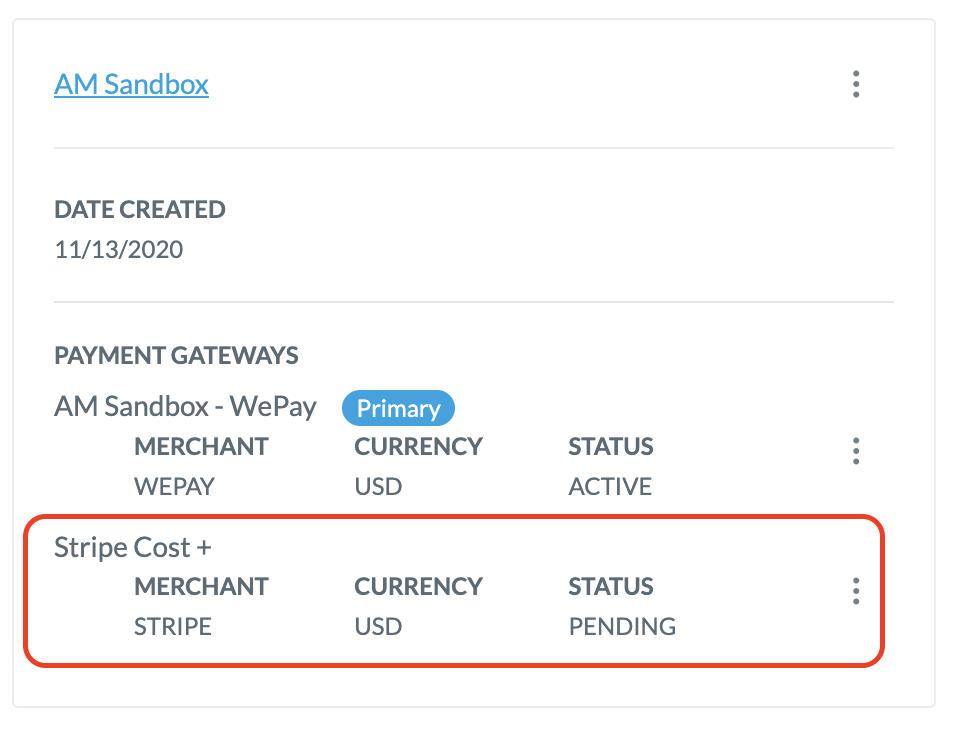Open the AM Sandbox link
The width and height of the screenshot is (960, 738).
131,85
